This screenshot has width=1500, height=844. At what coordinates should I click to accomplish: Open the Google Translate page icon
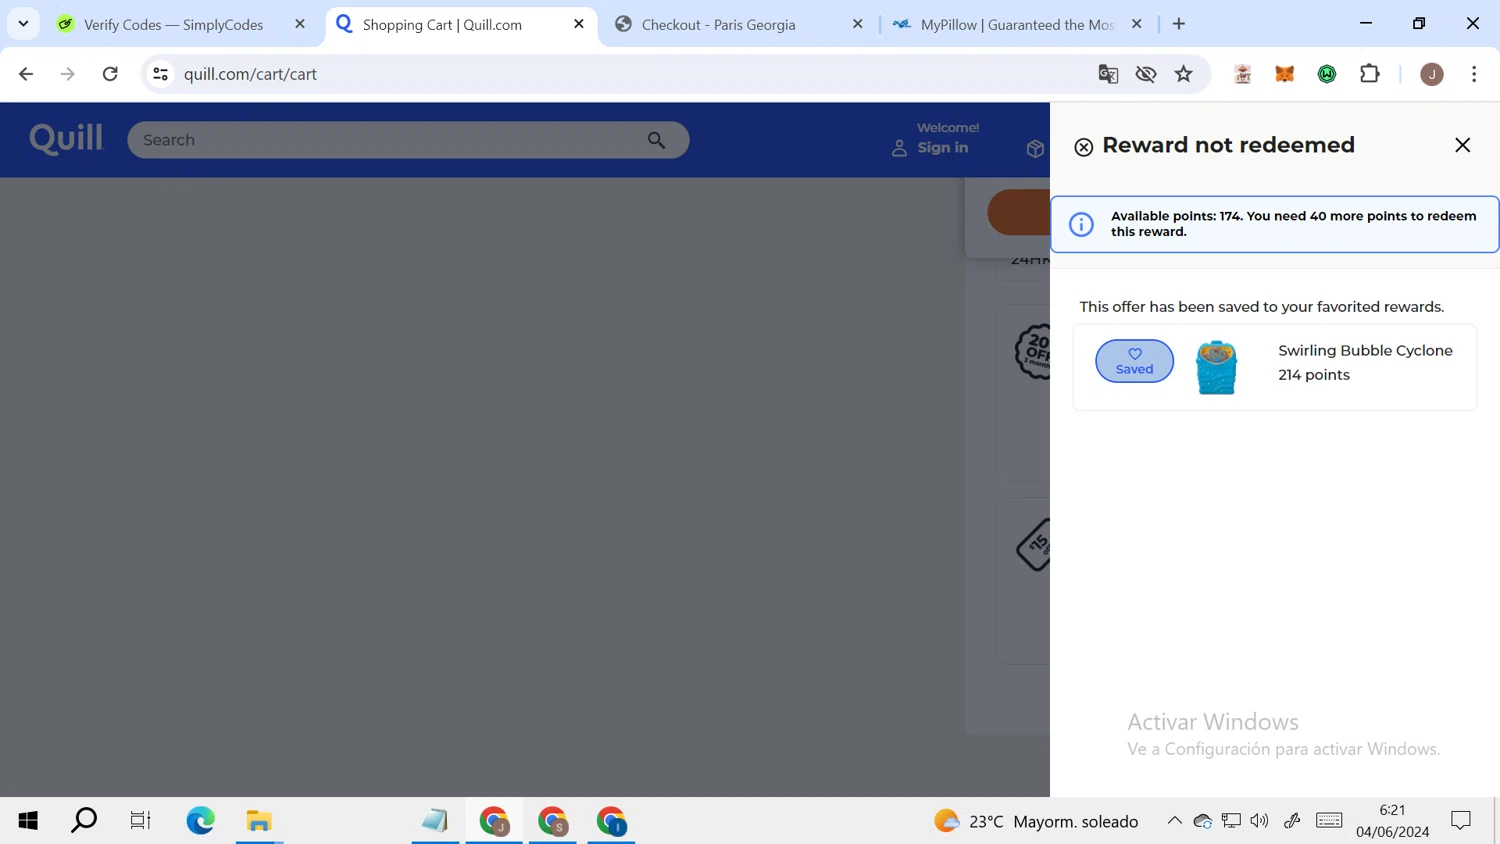[x=1108, y=74]
